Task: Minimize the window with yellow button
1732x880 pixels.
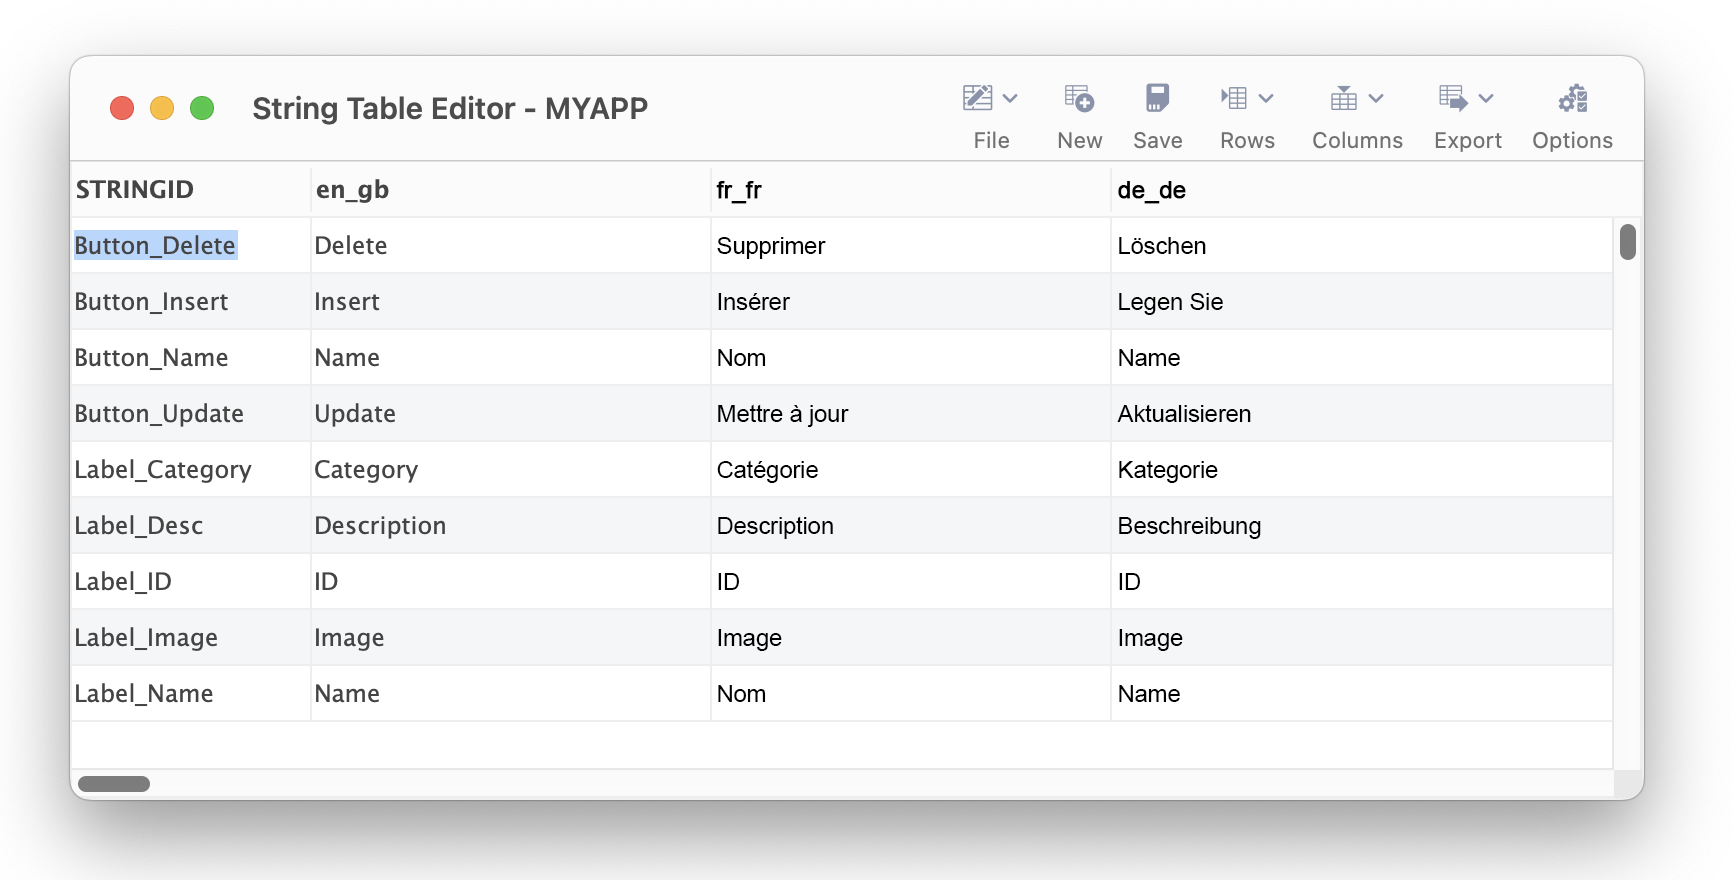Action: pyautogui.click(x=162, y=108)
